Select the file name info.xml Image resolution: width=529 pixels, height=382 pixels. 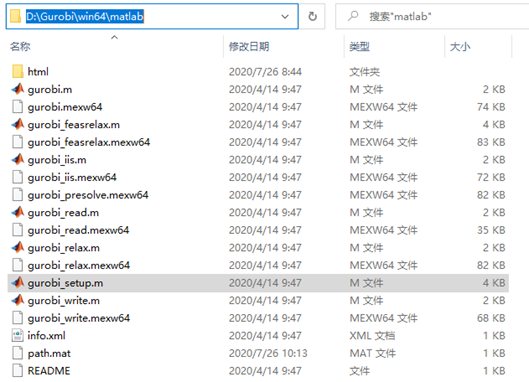point(47,335)
